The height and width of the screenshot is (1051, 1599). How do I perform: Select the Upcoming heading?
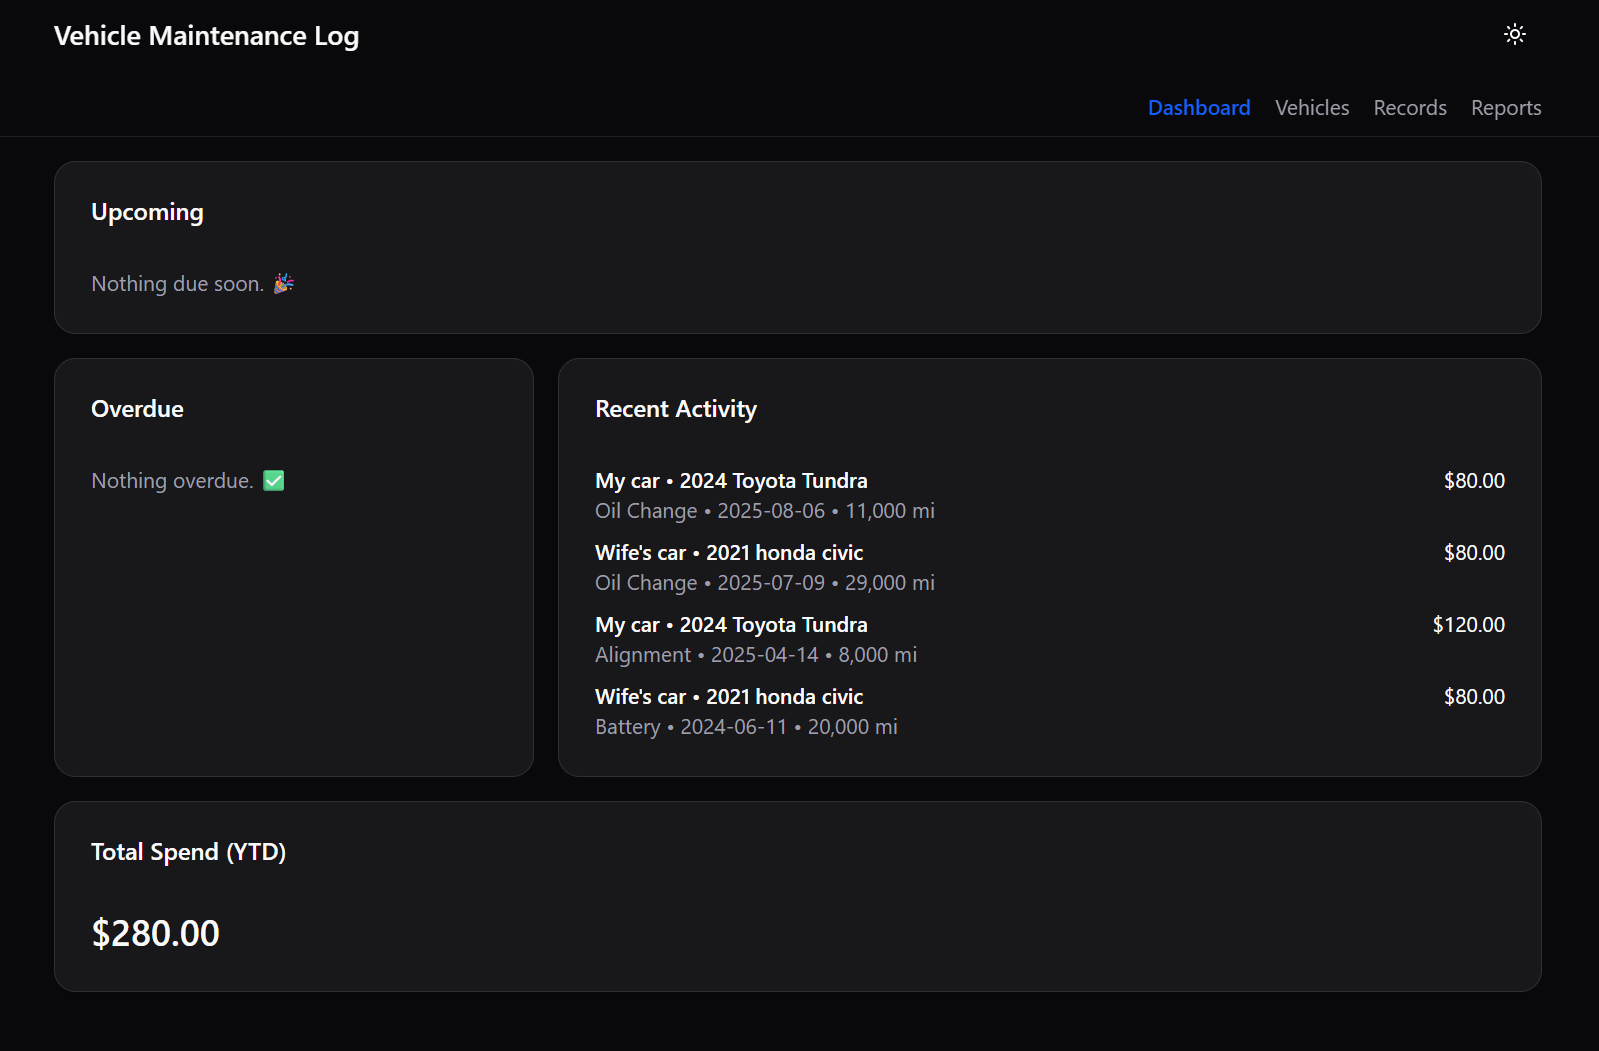tap(147, 212)
